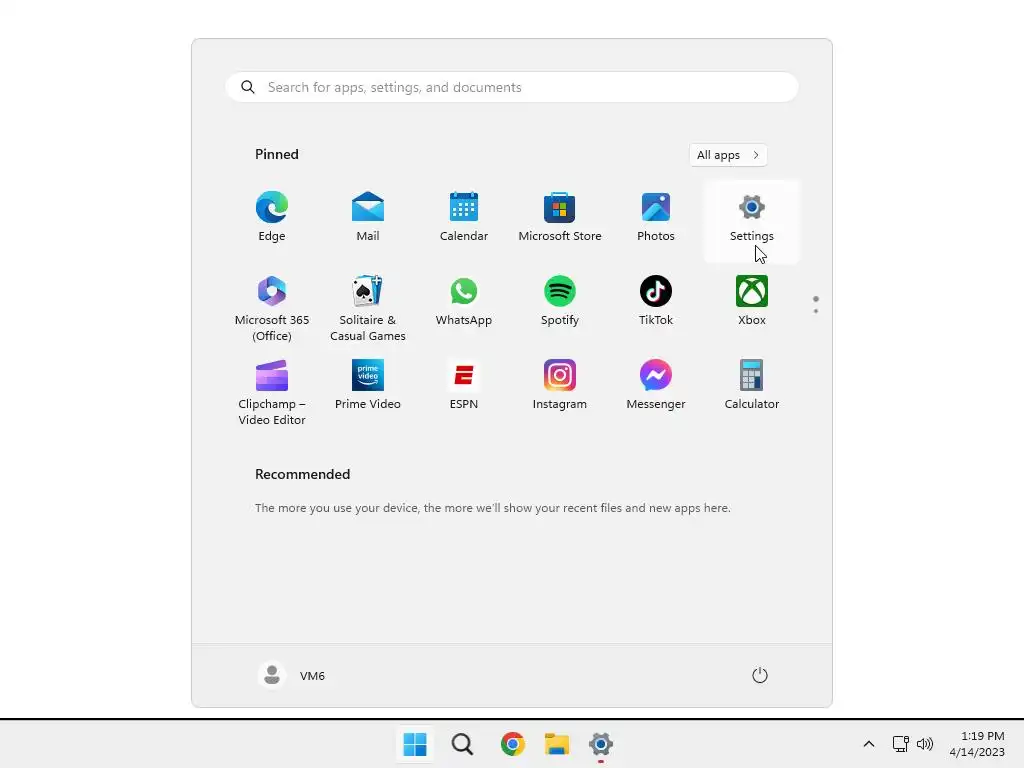The height and width of the screenshot is (768, 1024).
Task: Launch Microsoft 365 (Office)
Action: (x=272, y=308)
